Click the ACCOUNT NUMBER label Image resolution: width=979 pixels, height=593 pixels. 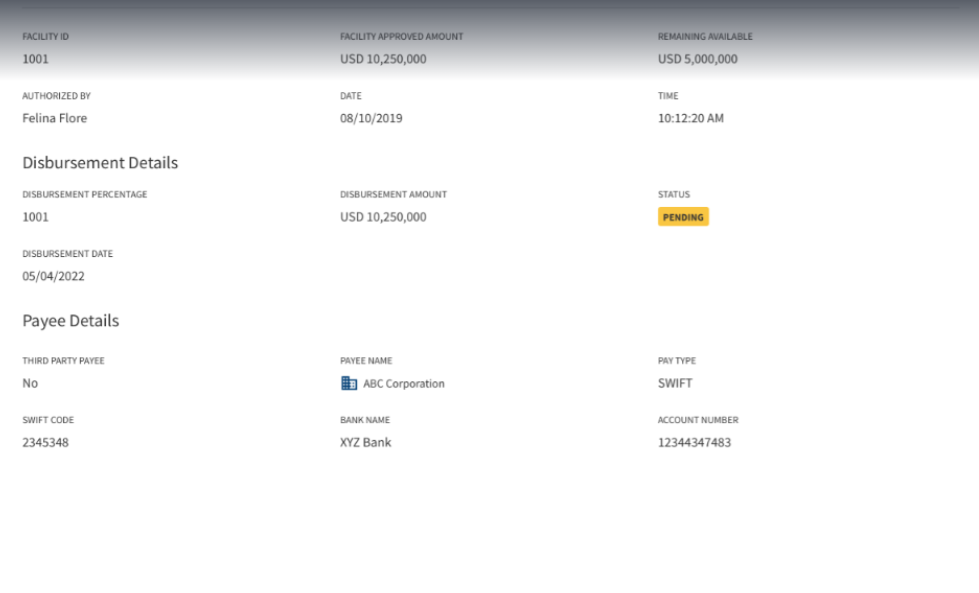click(x=698, y=419)
